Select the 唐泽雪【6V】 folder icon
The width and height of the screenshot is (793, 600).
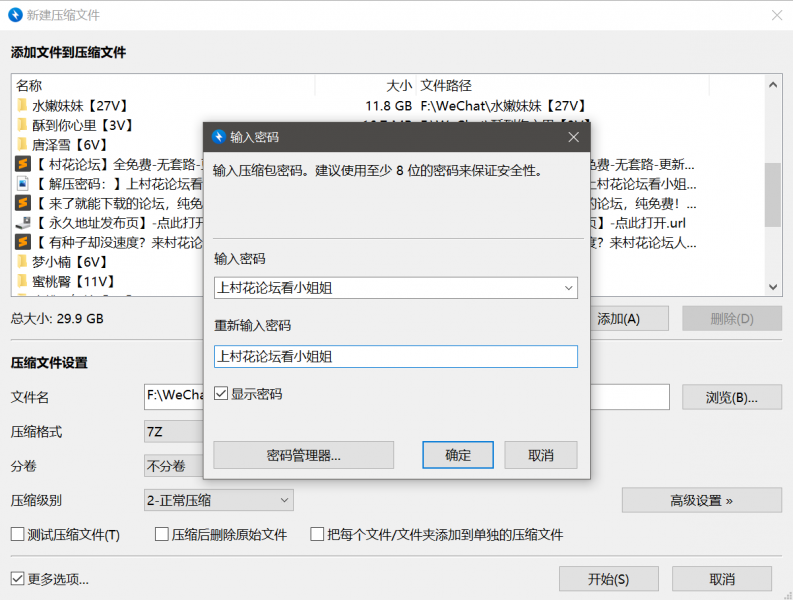[22, 144]
